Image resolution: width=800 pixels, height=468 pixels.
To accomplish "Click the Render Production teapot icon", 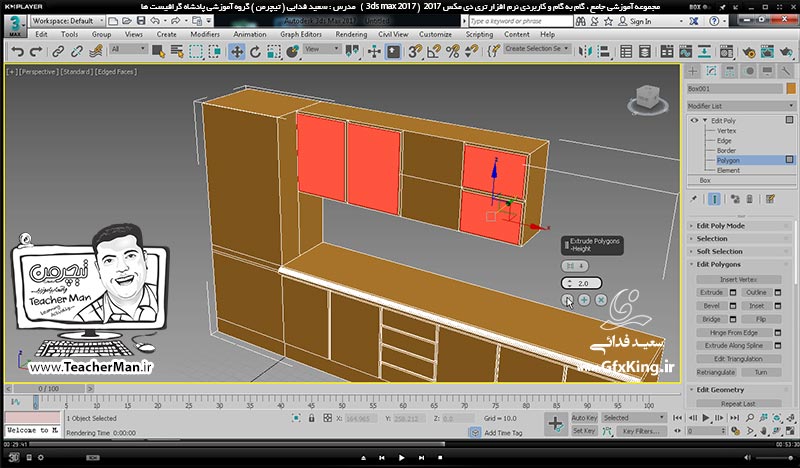I will click(x=786, y=52).
